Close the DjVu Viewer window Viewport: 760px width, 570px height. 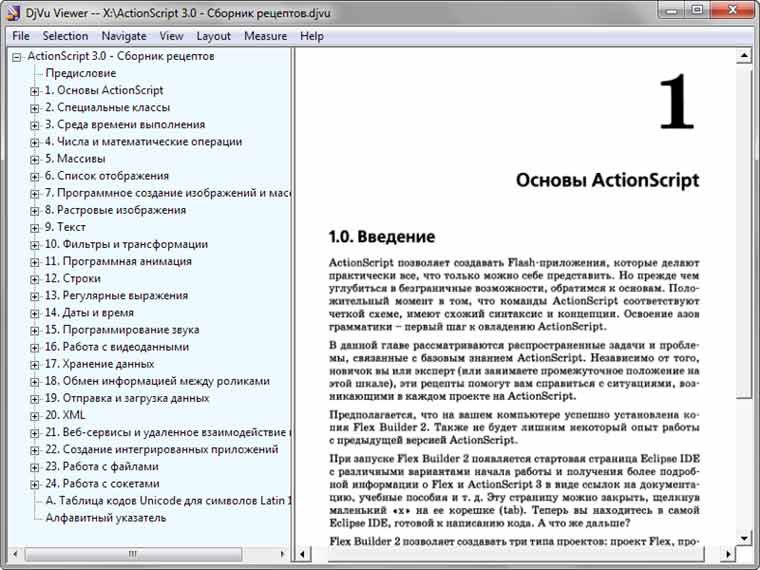coord(732,11)
